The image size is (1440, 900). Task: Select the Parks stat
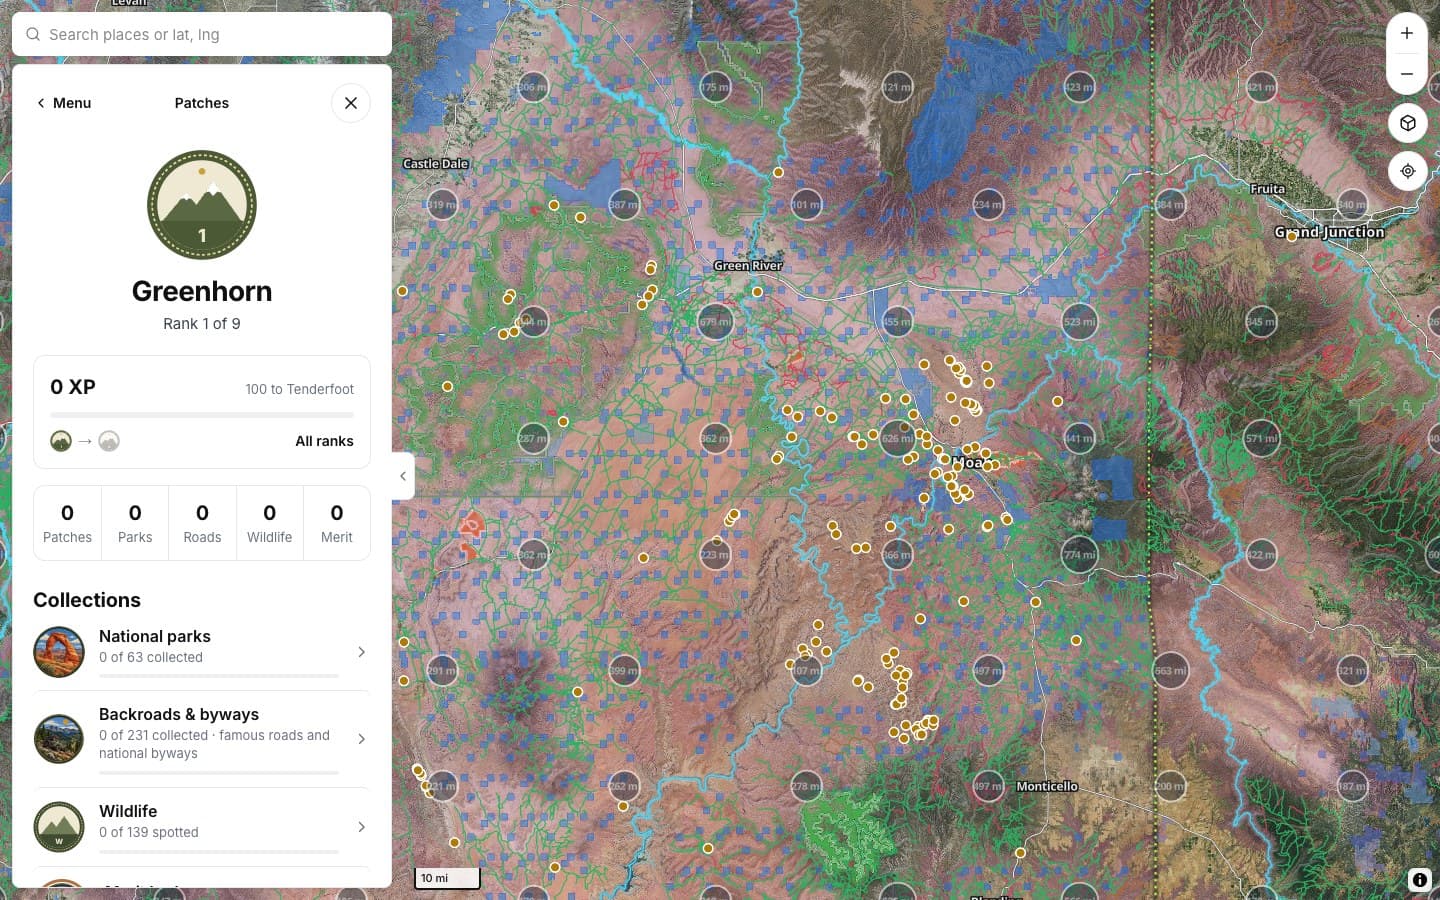135,523
